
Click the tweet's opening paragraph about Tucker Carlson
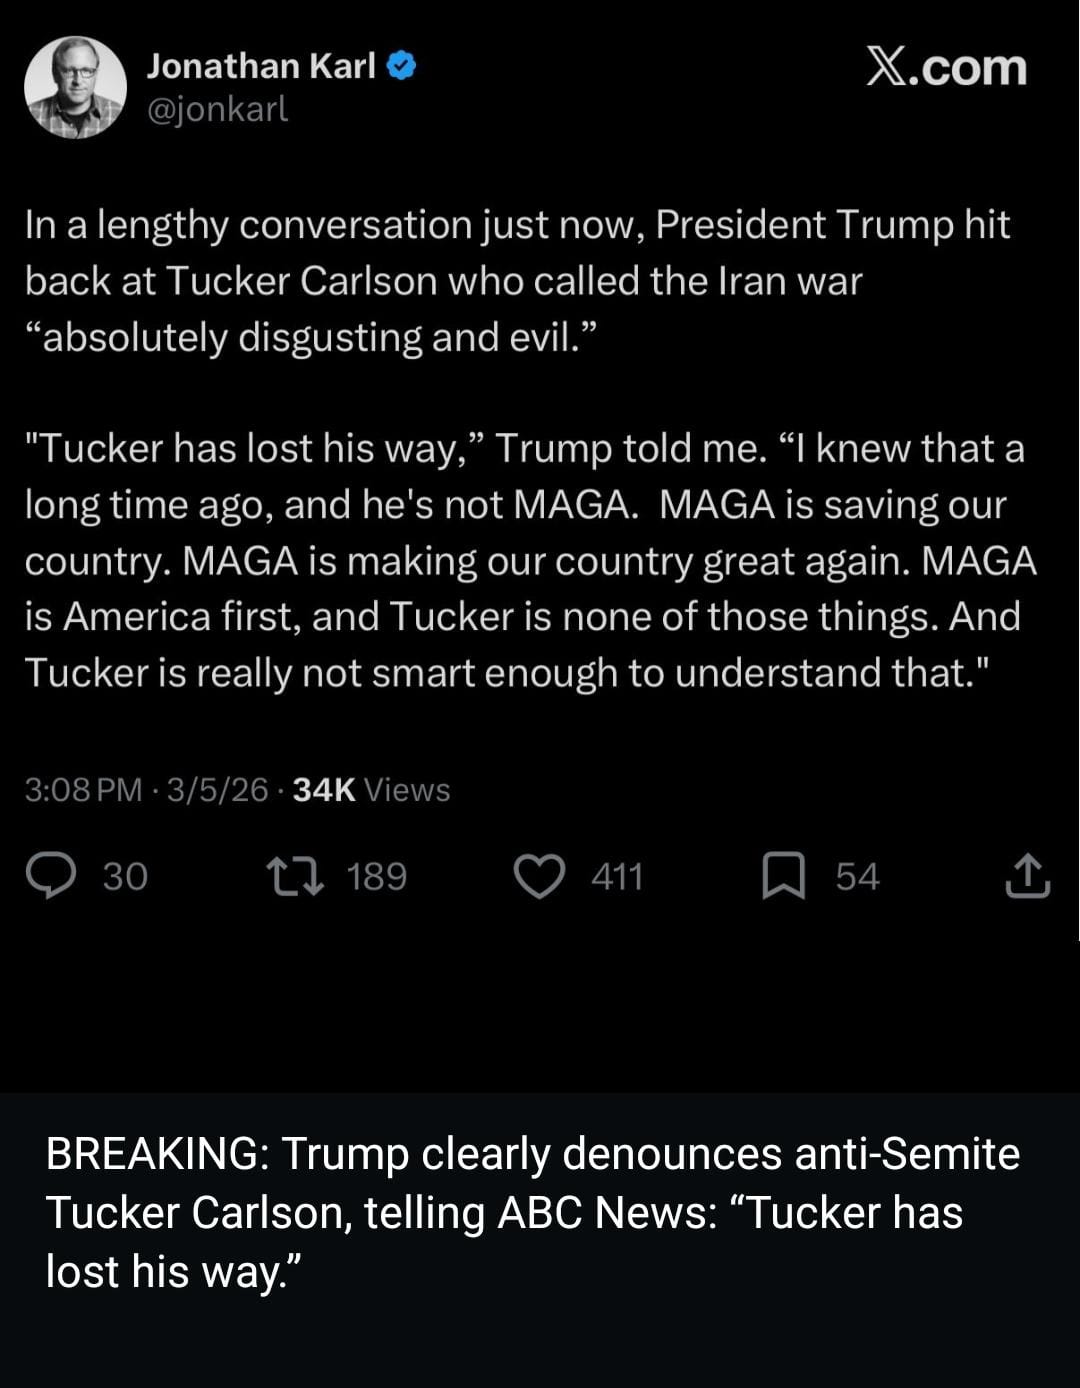point(517,281)
